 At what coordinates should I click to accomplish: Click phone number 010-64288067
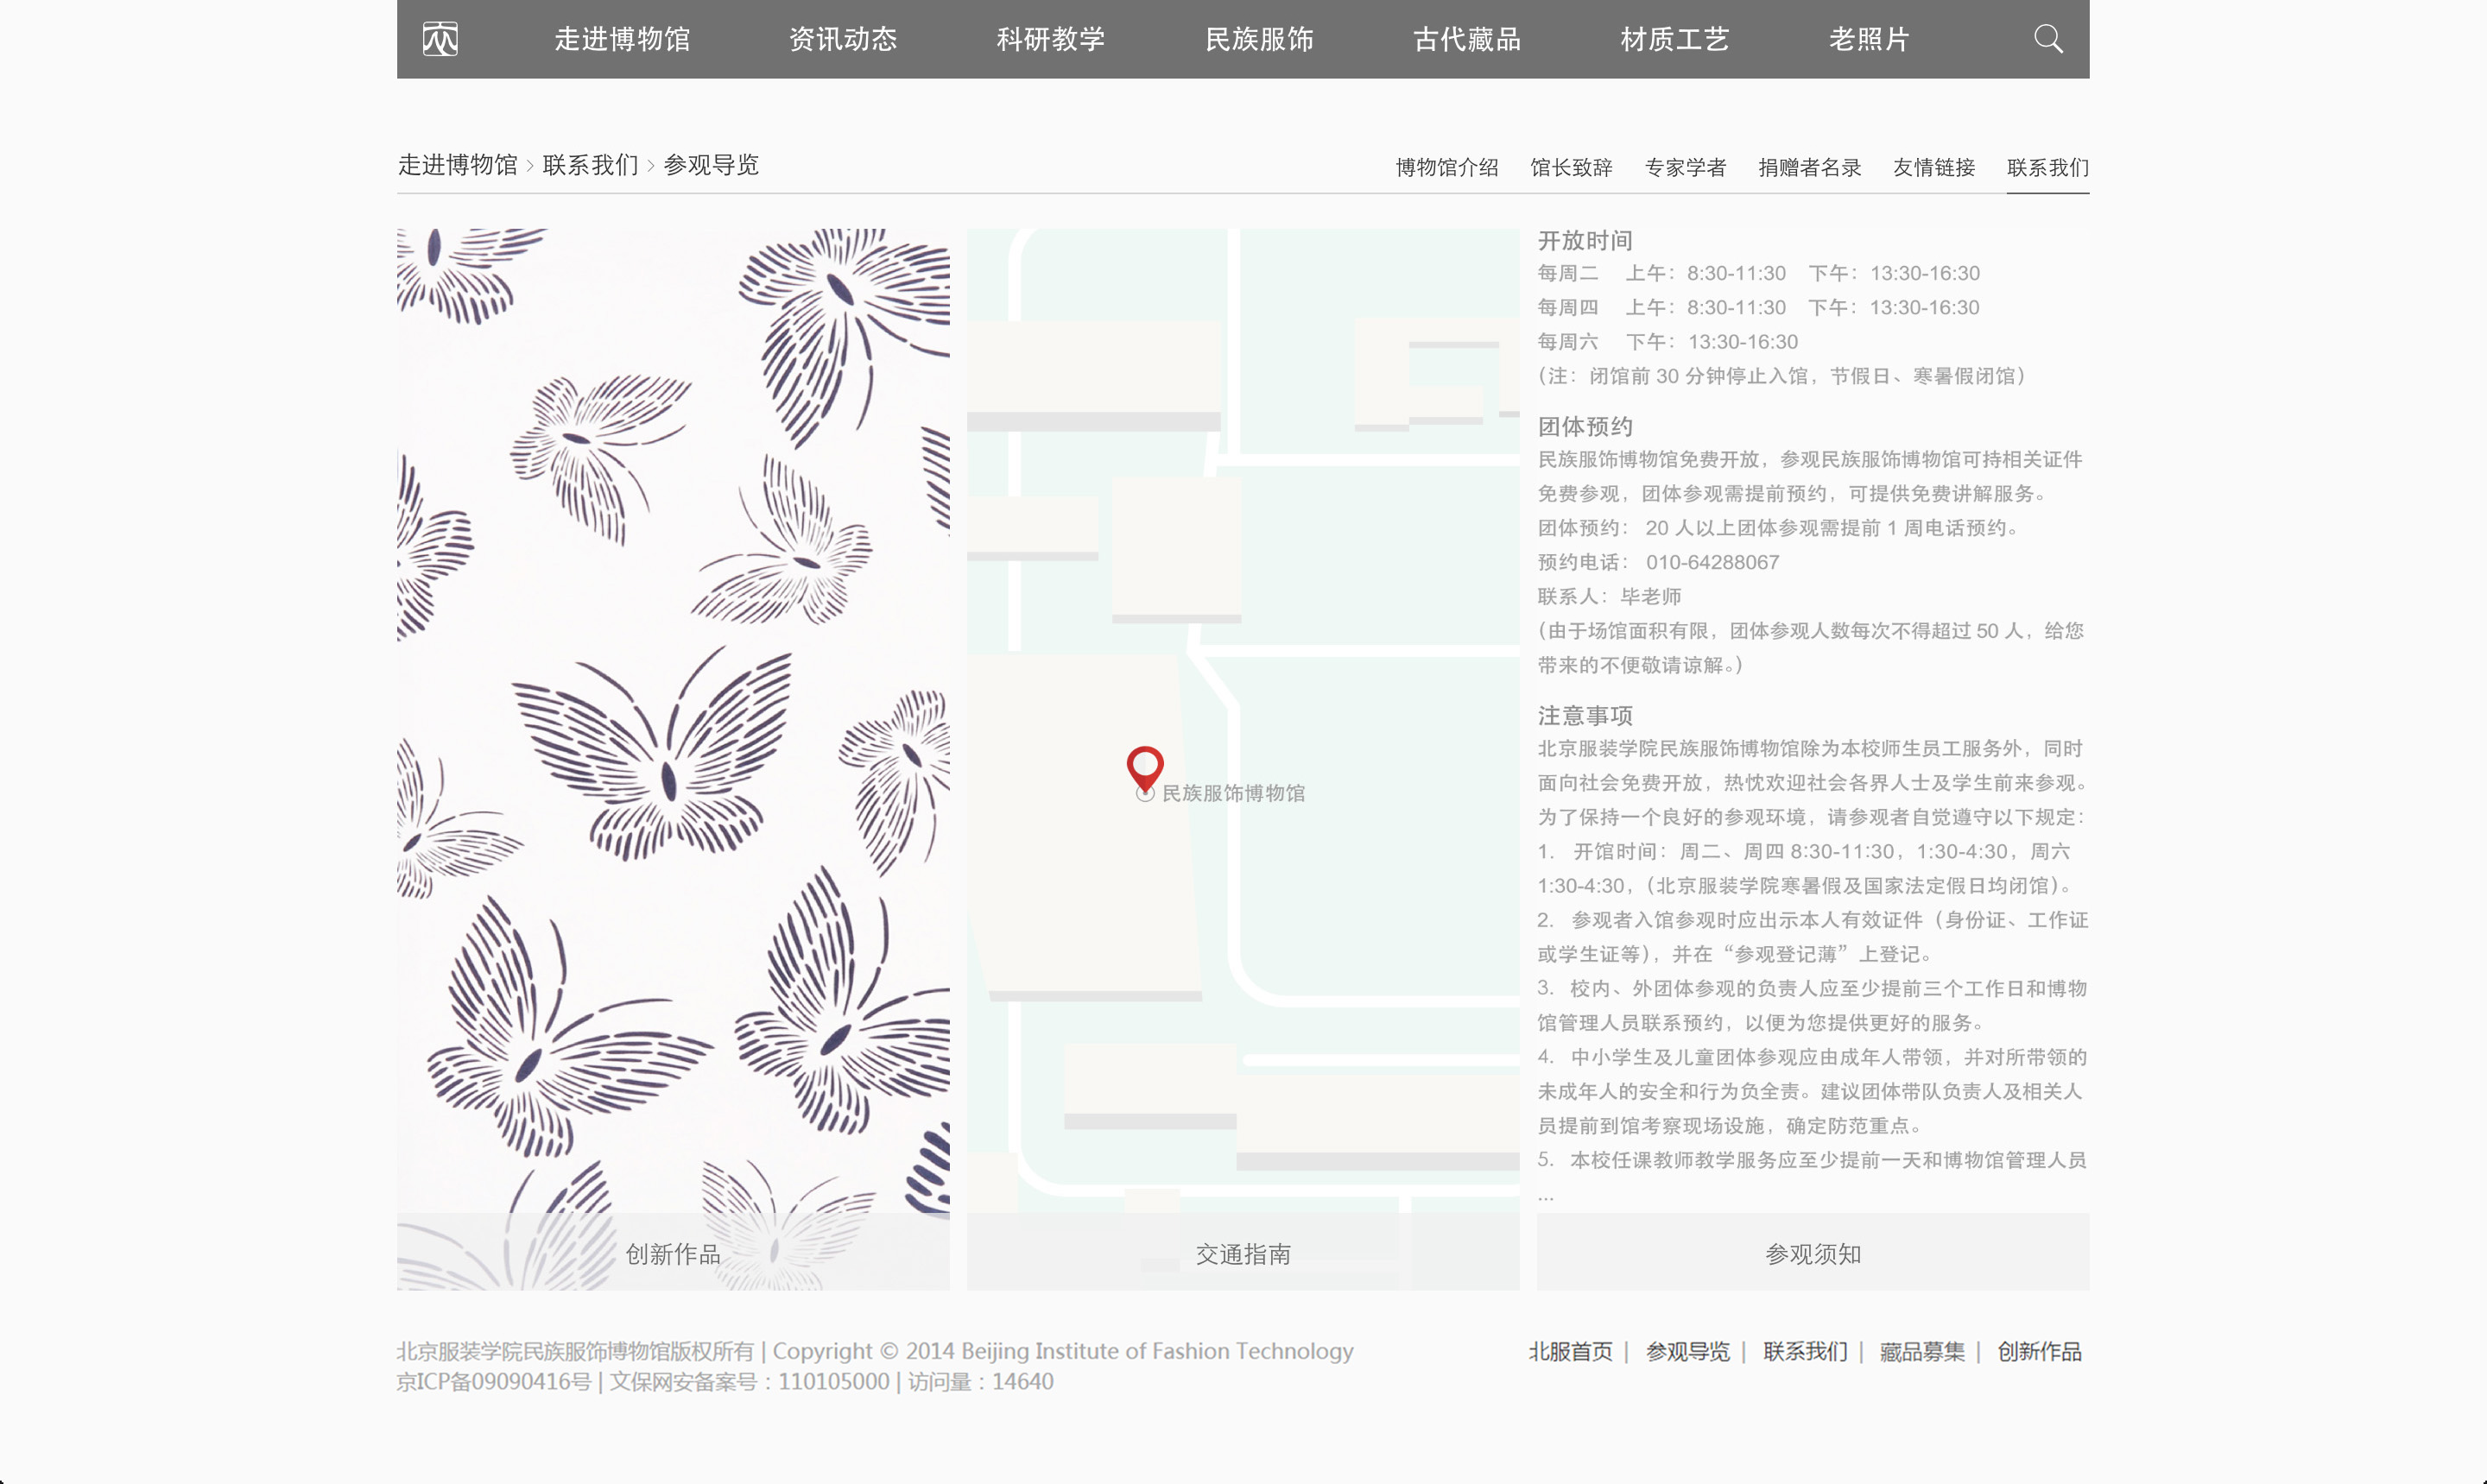click(1712, 562)
